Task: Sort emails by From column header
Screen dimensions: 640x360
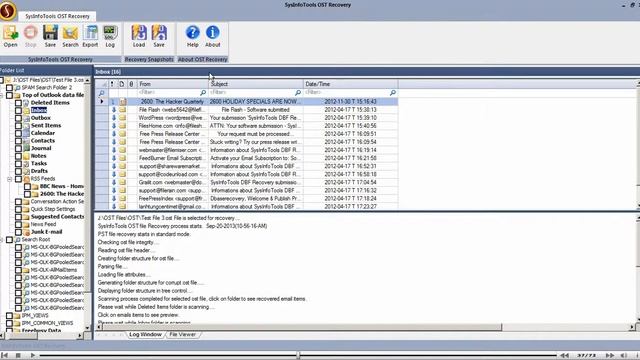Action: point(173,84)
